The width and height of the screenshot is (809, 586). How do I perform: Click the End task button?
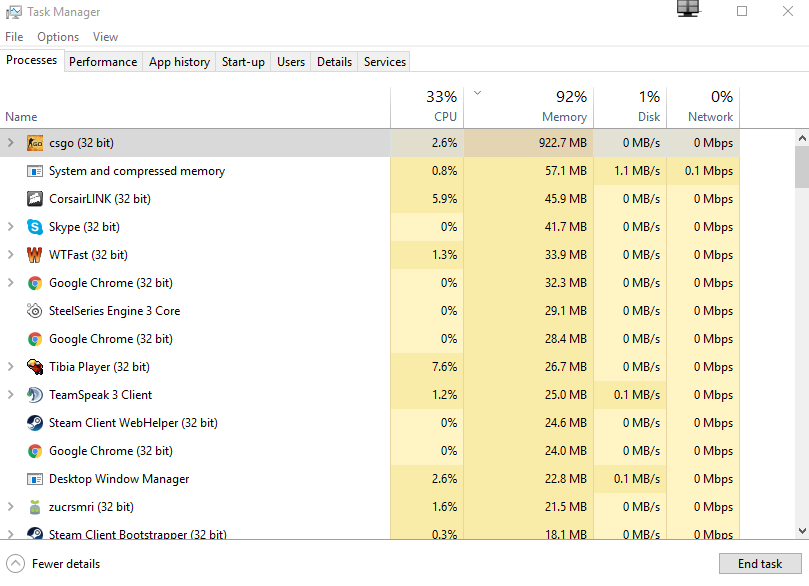[x=760, y=564]
